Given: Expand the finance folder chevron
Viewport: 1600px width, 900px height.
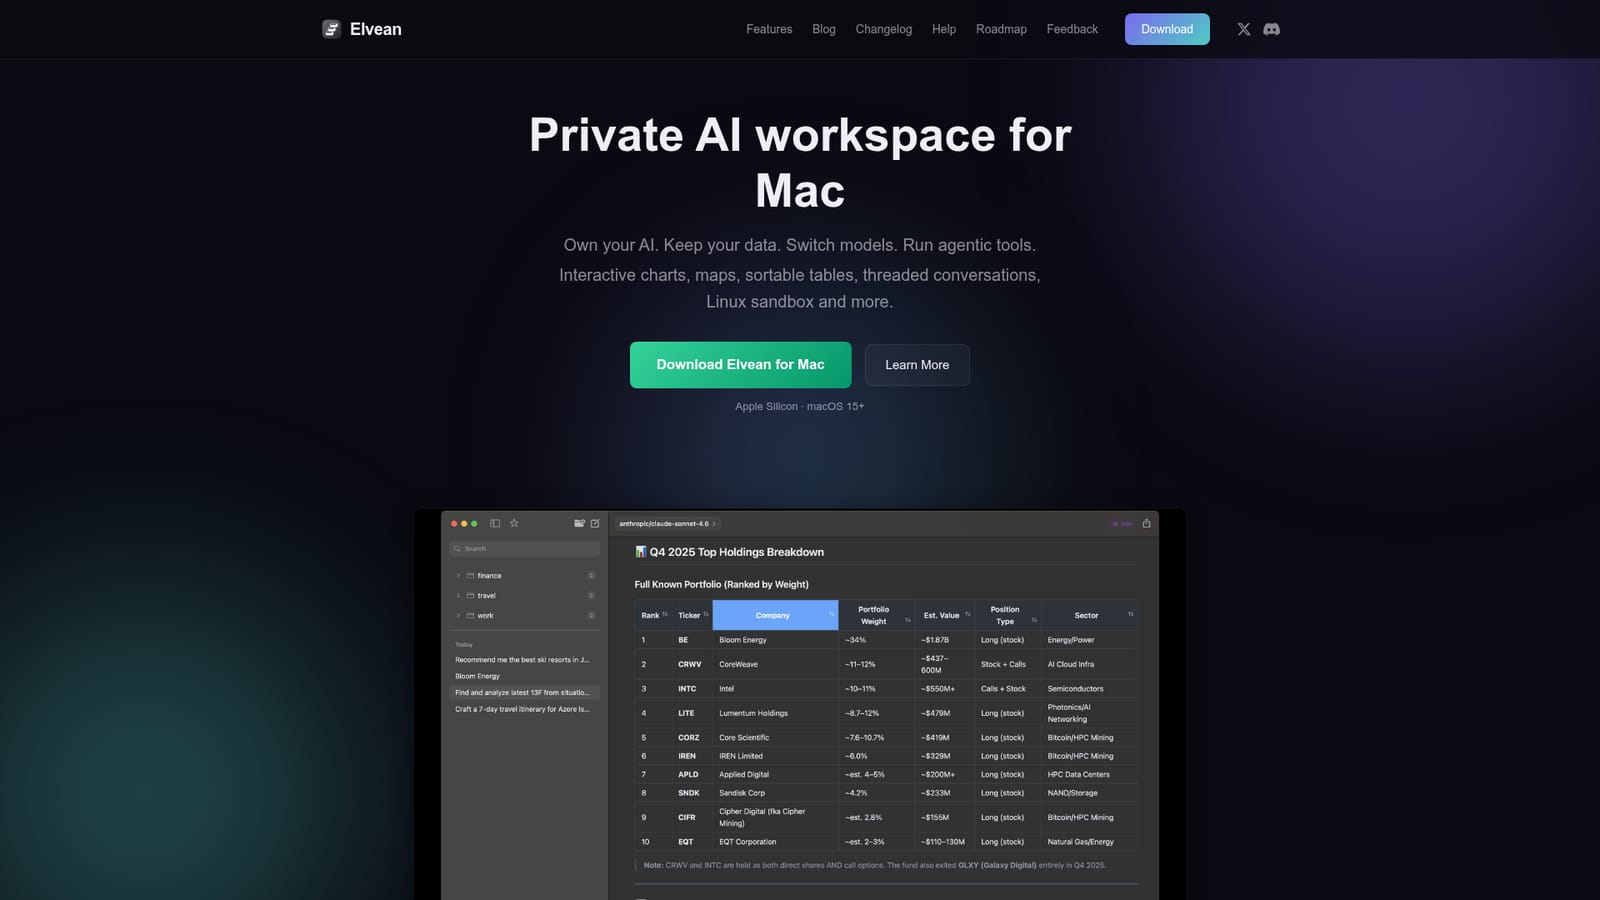Looking at the screenshot, I should pyautogui.click(x=458, y=576).
